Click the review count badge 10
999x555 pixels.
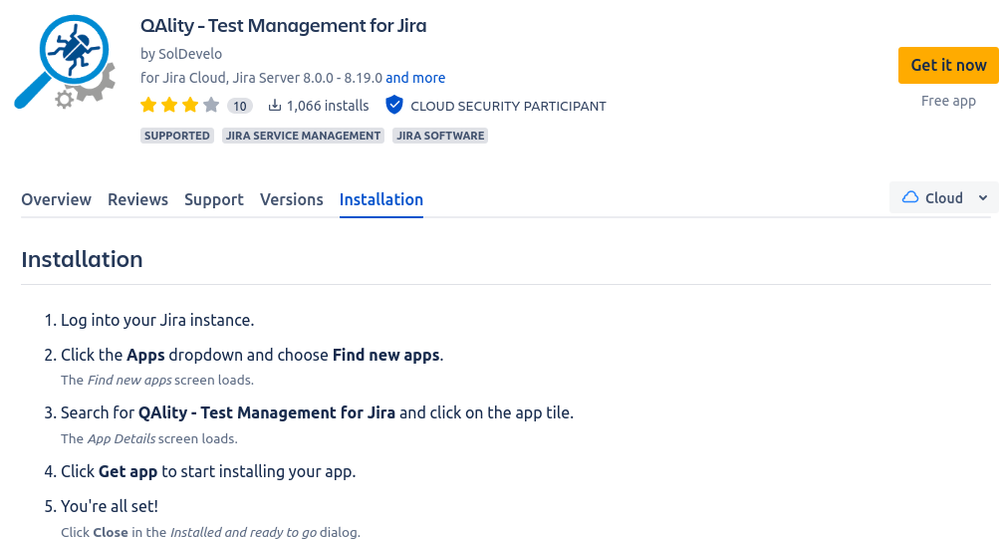pos(240,106)
